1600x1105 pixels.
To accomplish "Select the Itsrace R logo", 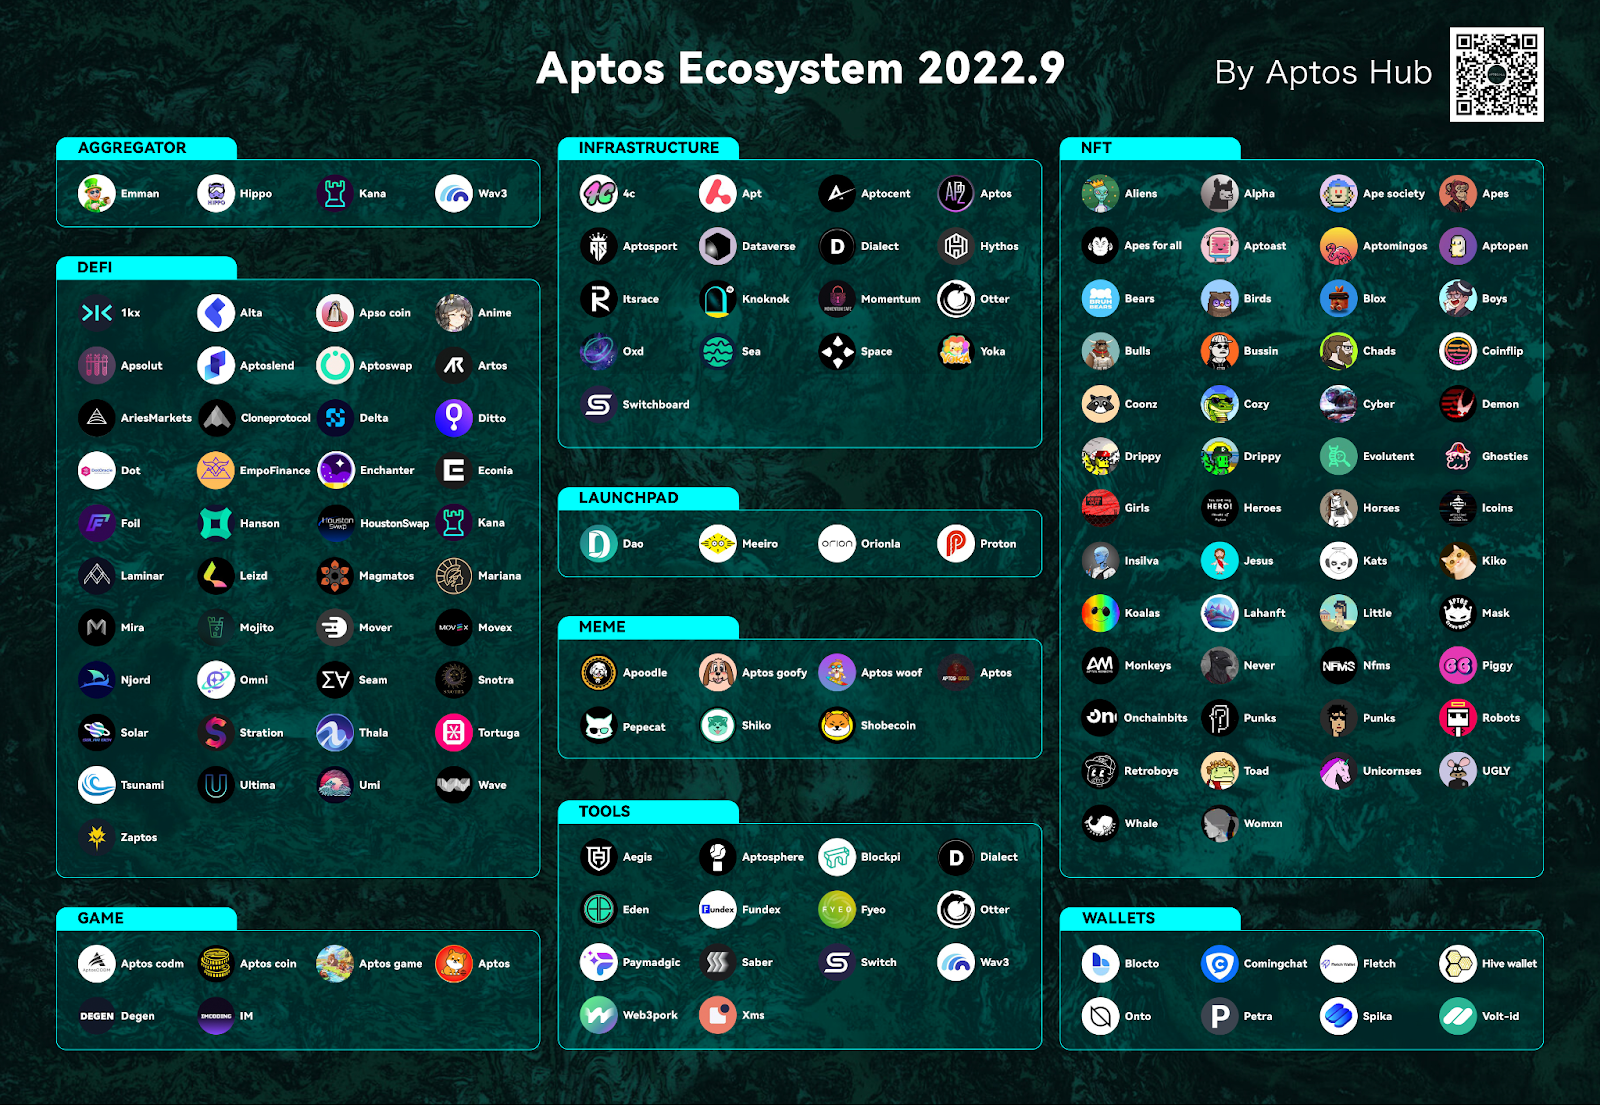I will point(599,299).
